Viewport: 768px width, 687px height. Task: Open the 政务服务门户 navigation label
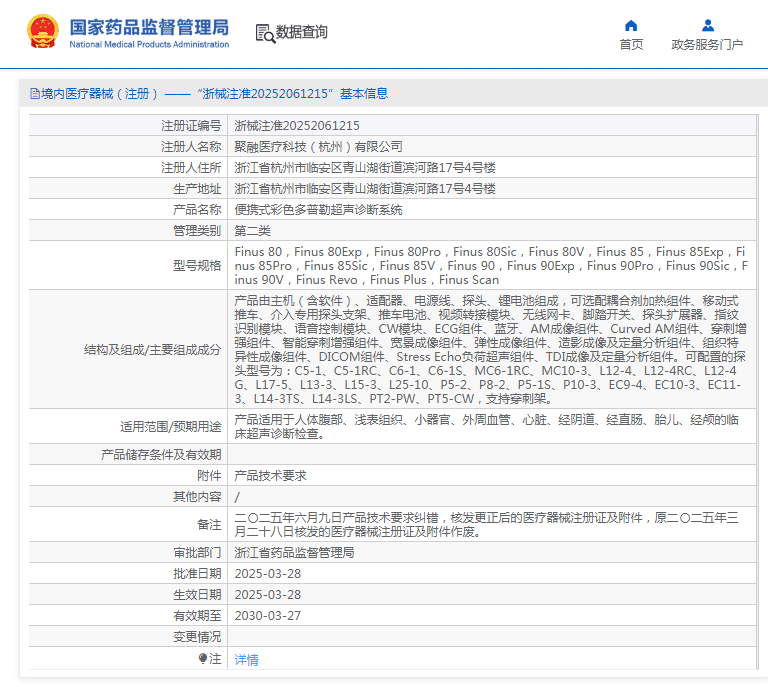[707, 45]
